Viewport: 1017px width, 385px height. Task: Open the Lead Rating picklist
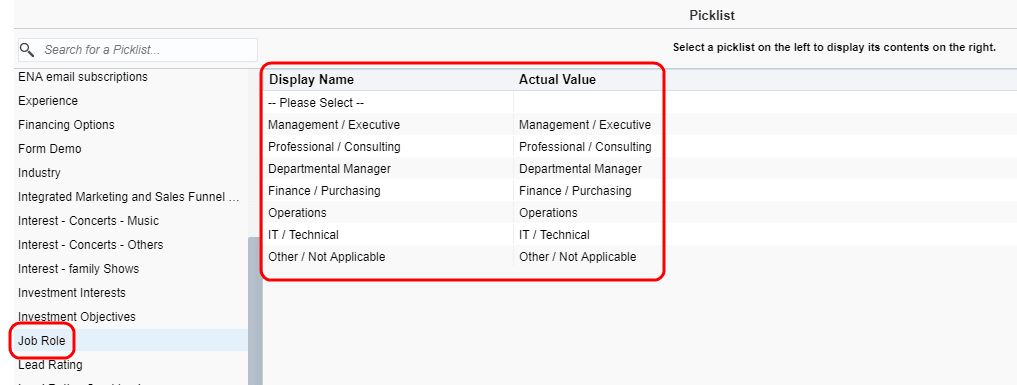point(51,364)
